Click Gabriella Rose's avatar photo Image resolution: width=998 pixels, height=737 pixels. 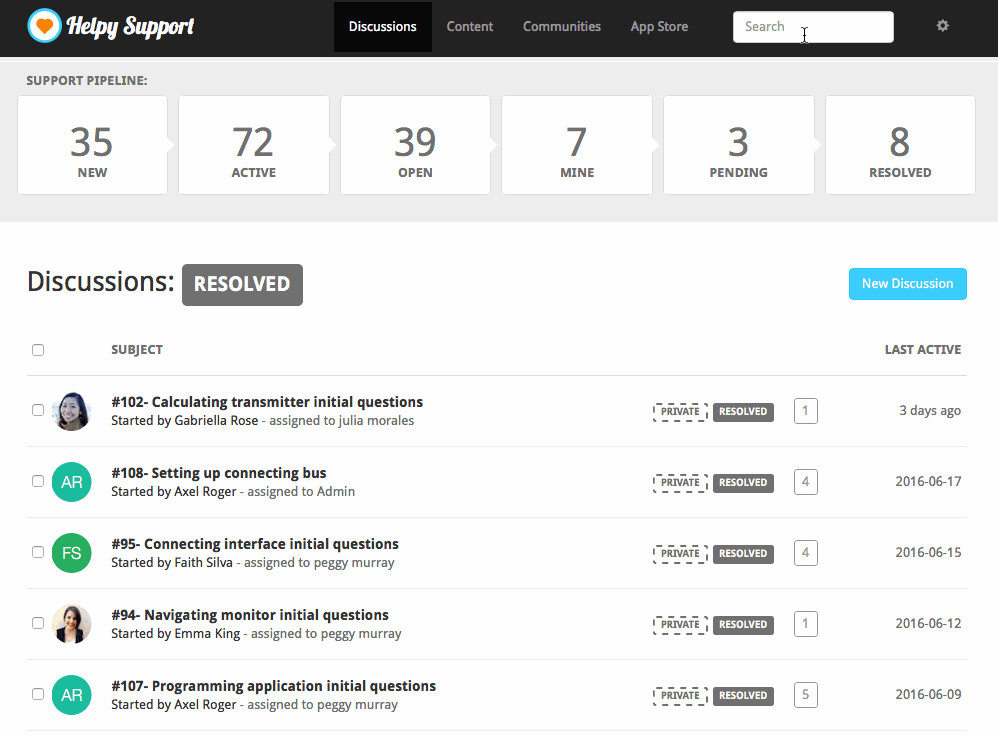[71, 411]
